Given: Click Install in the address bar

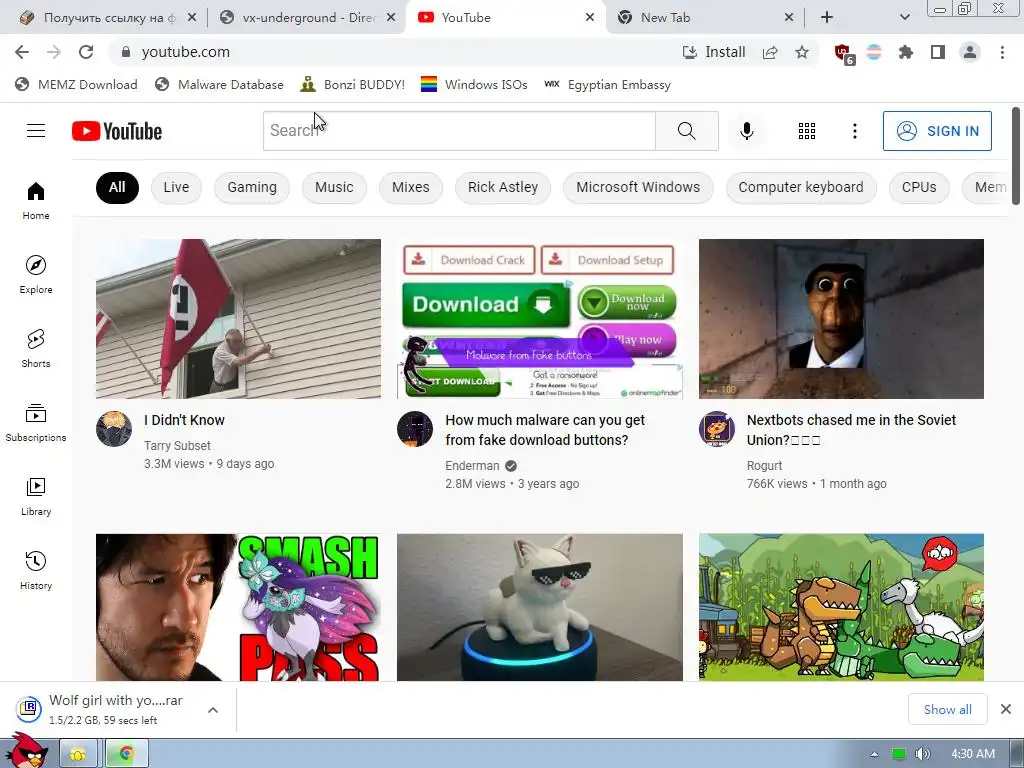Looking at the screenshot, I should click(714, 52).
